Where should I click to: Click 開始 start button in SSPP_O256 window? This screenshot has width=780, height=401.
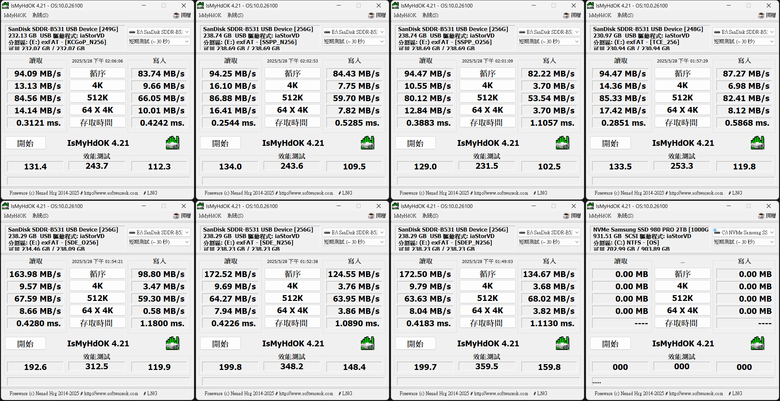[415, 143]
